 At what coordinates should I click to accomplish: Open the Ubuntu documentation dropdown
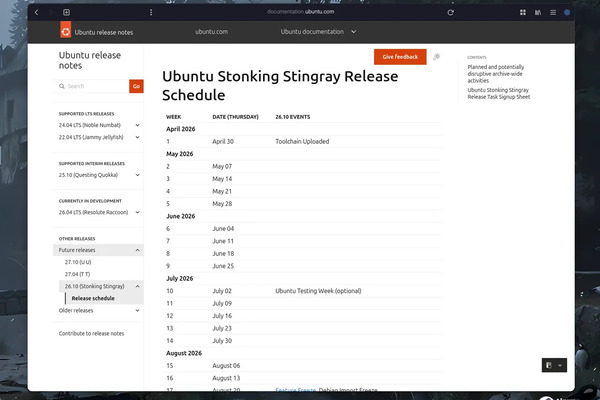318,32
